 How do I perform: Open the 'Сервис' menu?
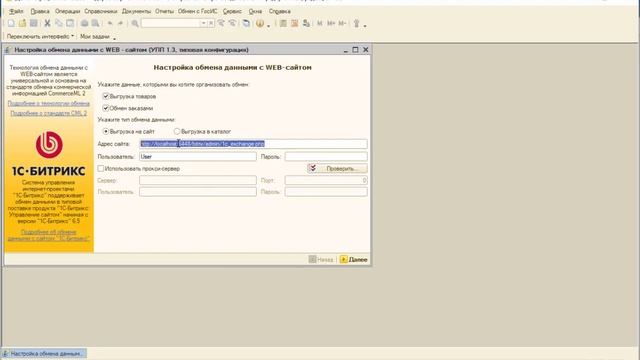(232, 11)
